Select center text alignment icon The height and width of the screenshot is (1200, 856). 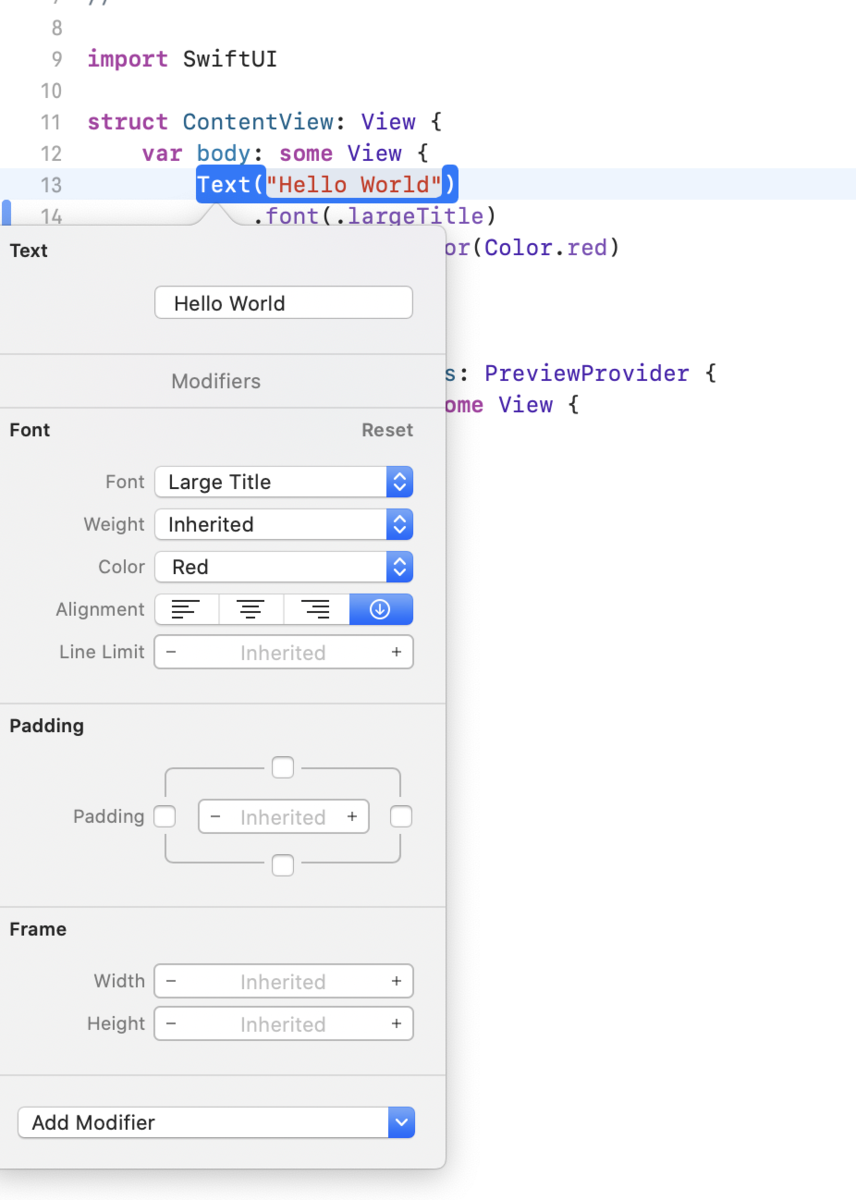tap(251, 609)
